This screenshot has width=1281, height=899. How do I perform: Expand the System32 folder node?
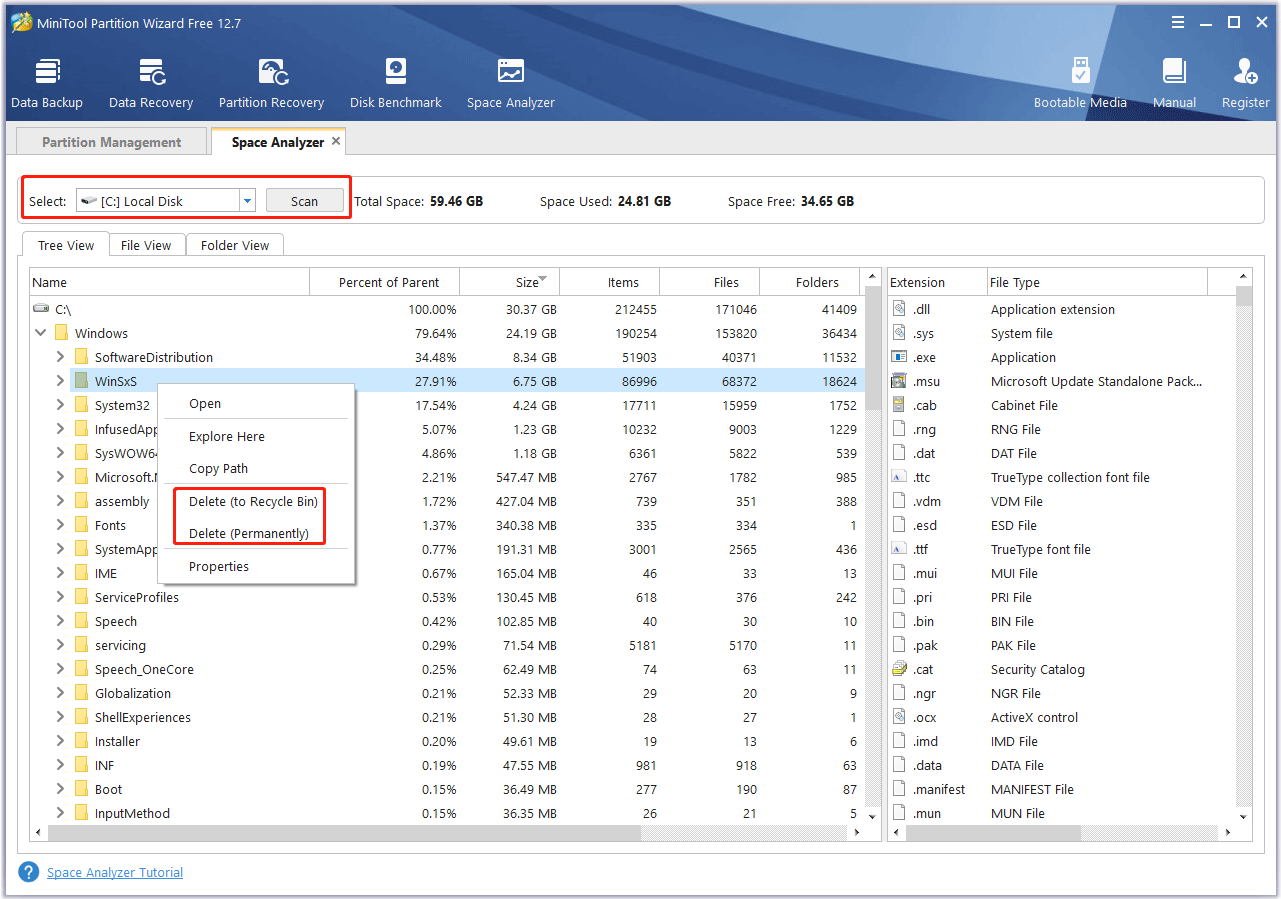click(x=60, y=405)
